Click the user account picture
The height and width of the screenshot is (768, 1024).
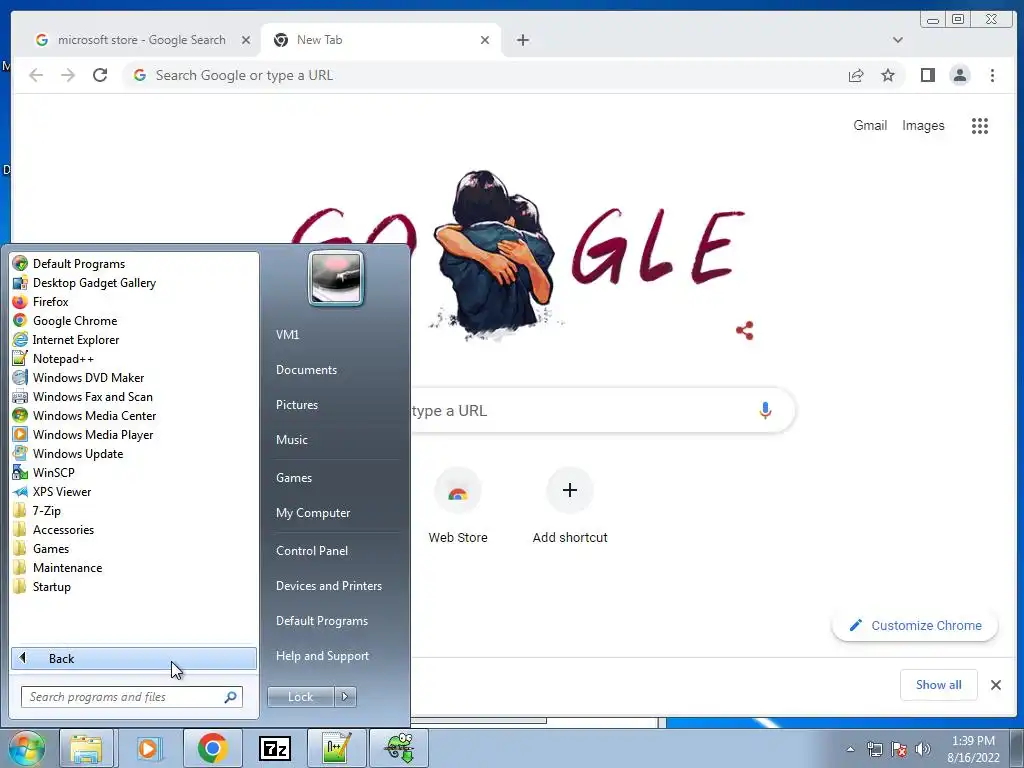coord(336,278)
